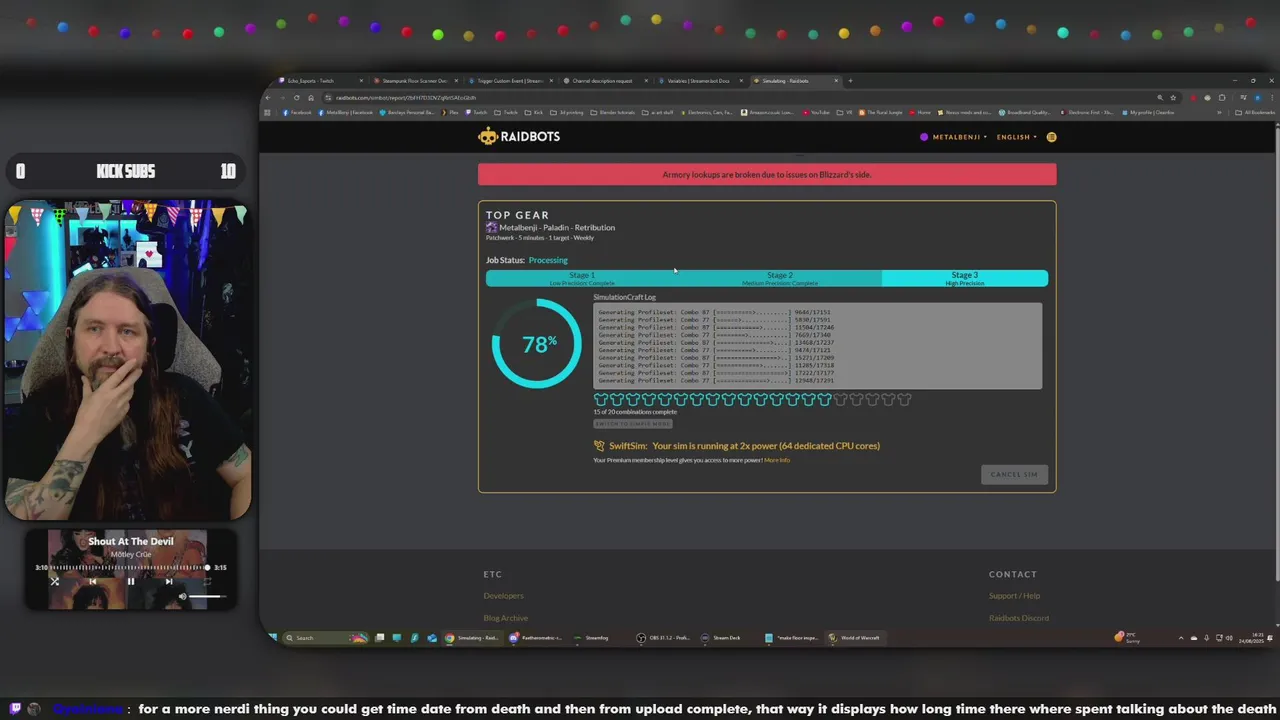Click the song progress bar handle
Viewport: 1280px width, 720px height.
[x=207, y=567]
